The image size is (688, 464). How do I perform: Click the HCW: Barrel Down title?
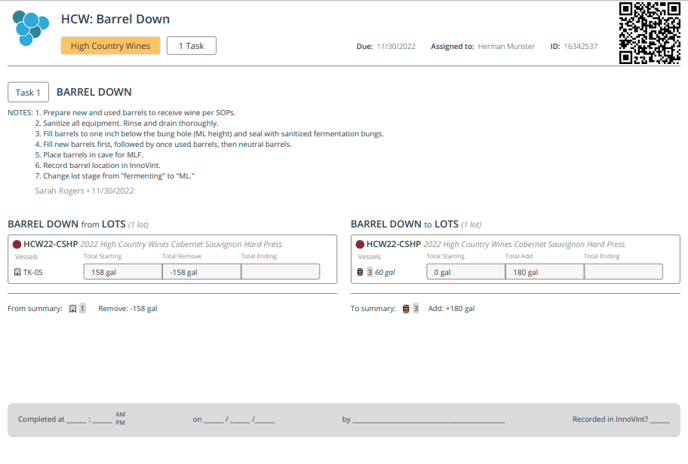coord(115,19)
